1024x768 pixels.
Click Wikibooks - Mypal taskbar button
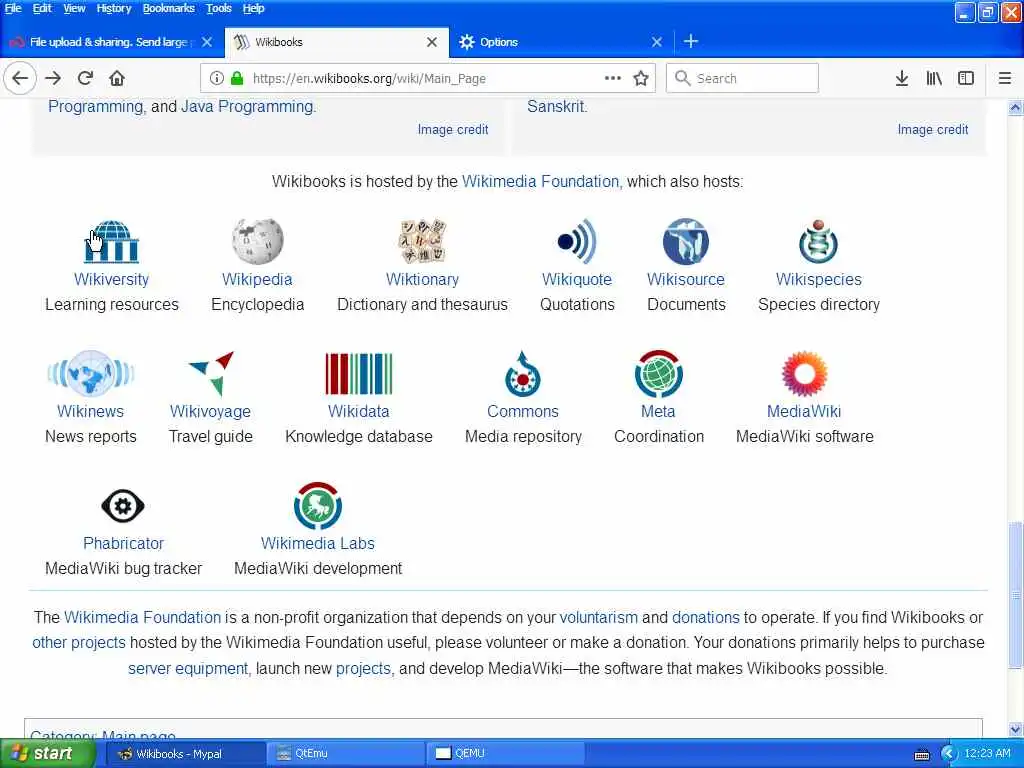pos(184,753)
